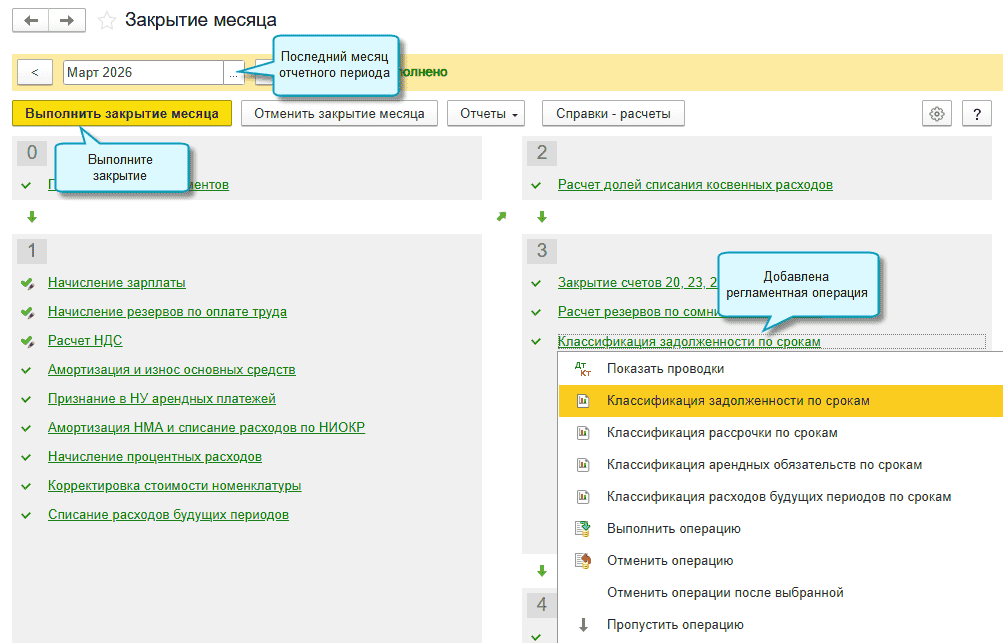Open help with the question mark button
Viewport: 1003px width, 643px height.
tap(976, 114)
